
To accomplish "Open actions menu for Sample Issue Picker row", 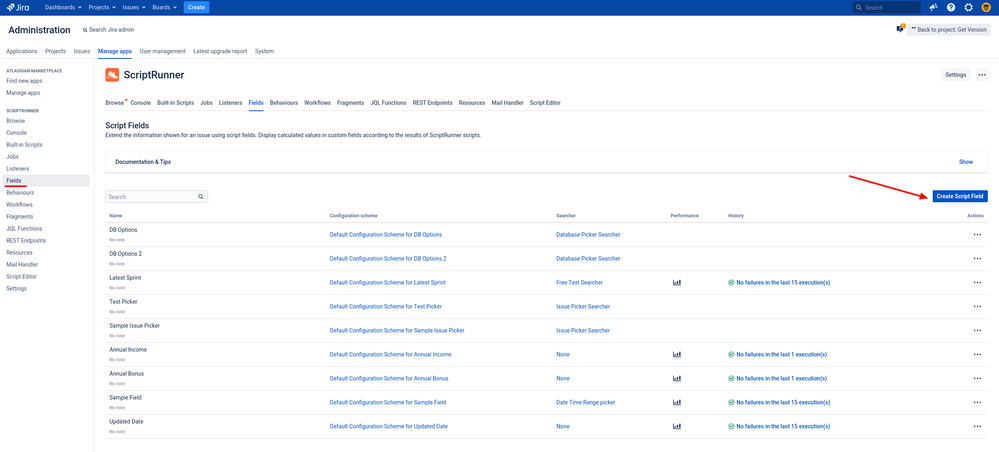I will (977, 330).
